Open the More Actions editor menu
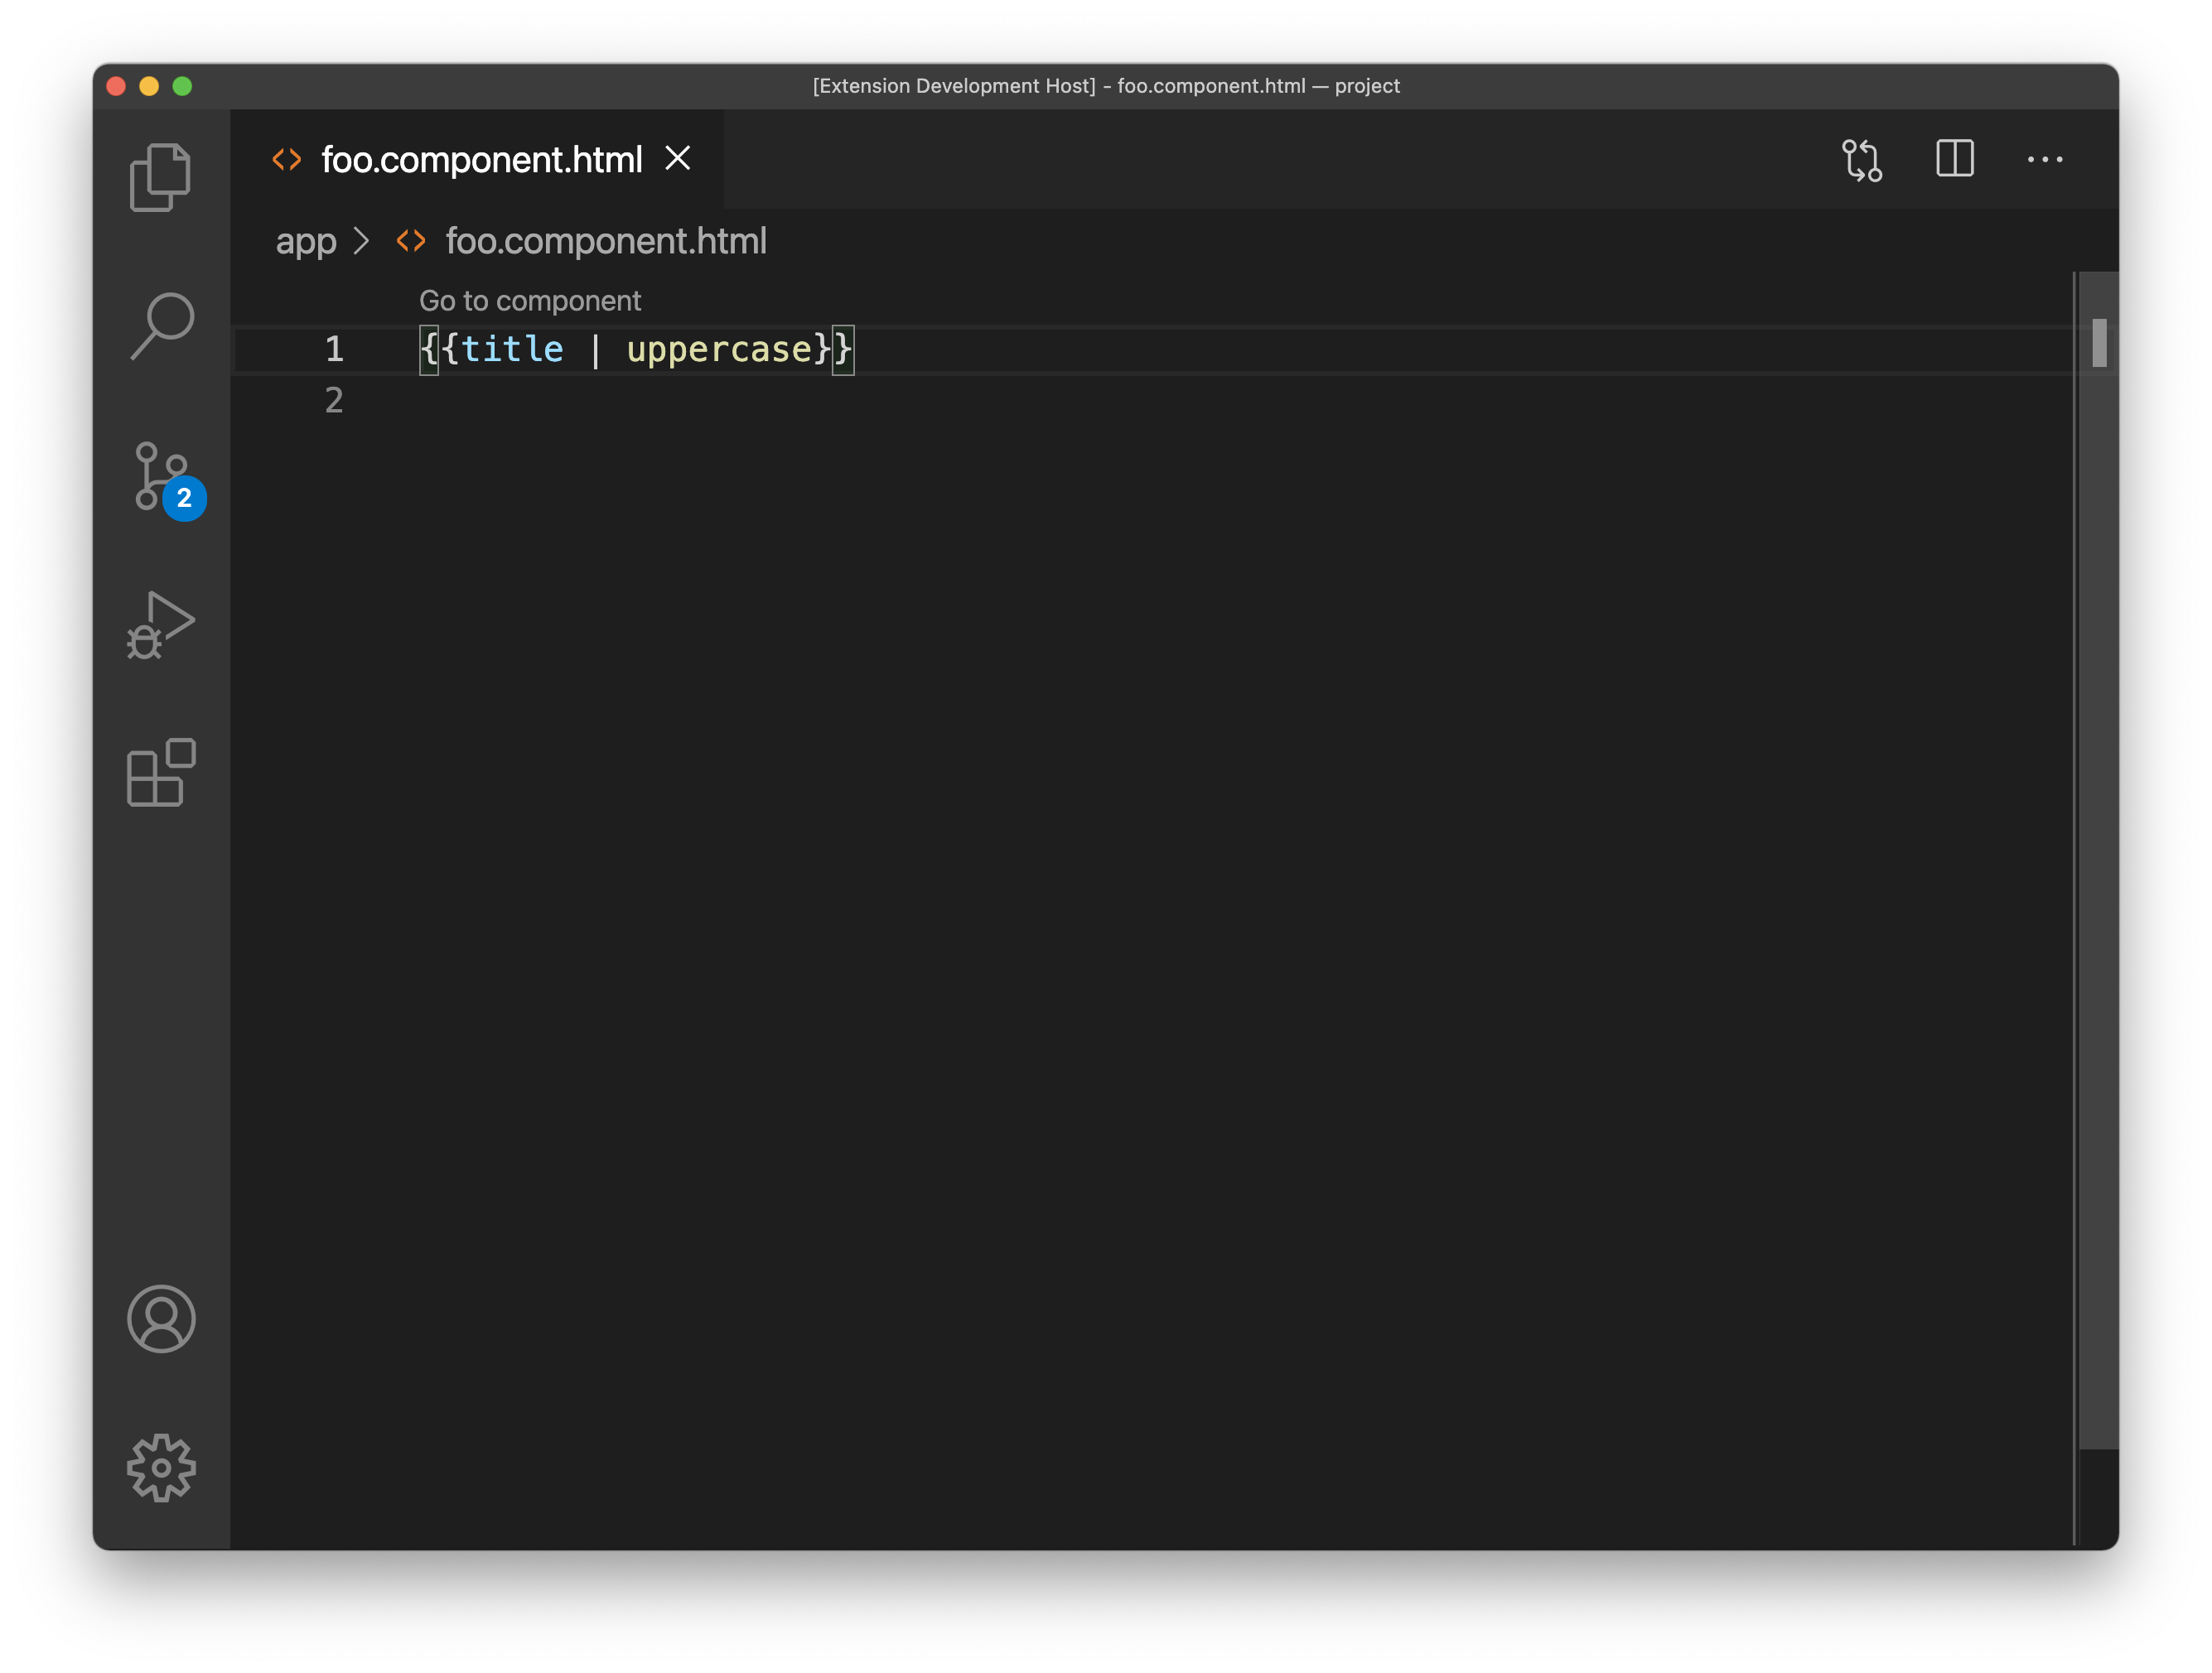This screenshot has width=2212, height=1673. [x=2045, y=160]
